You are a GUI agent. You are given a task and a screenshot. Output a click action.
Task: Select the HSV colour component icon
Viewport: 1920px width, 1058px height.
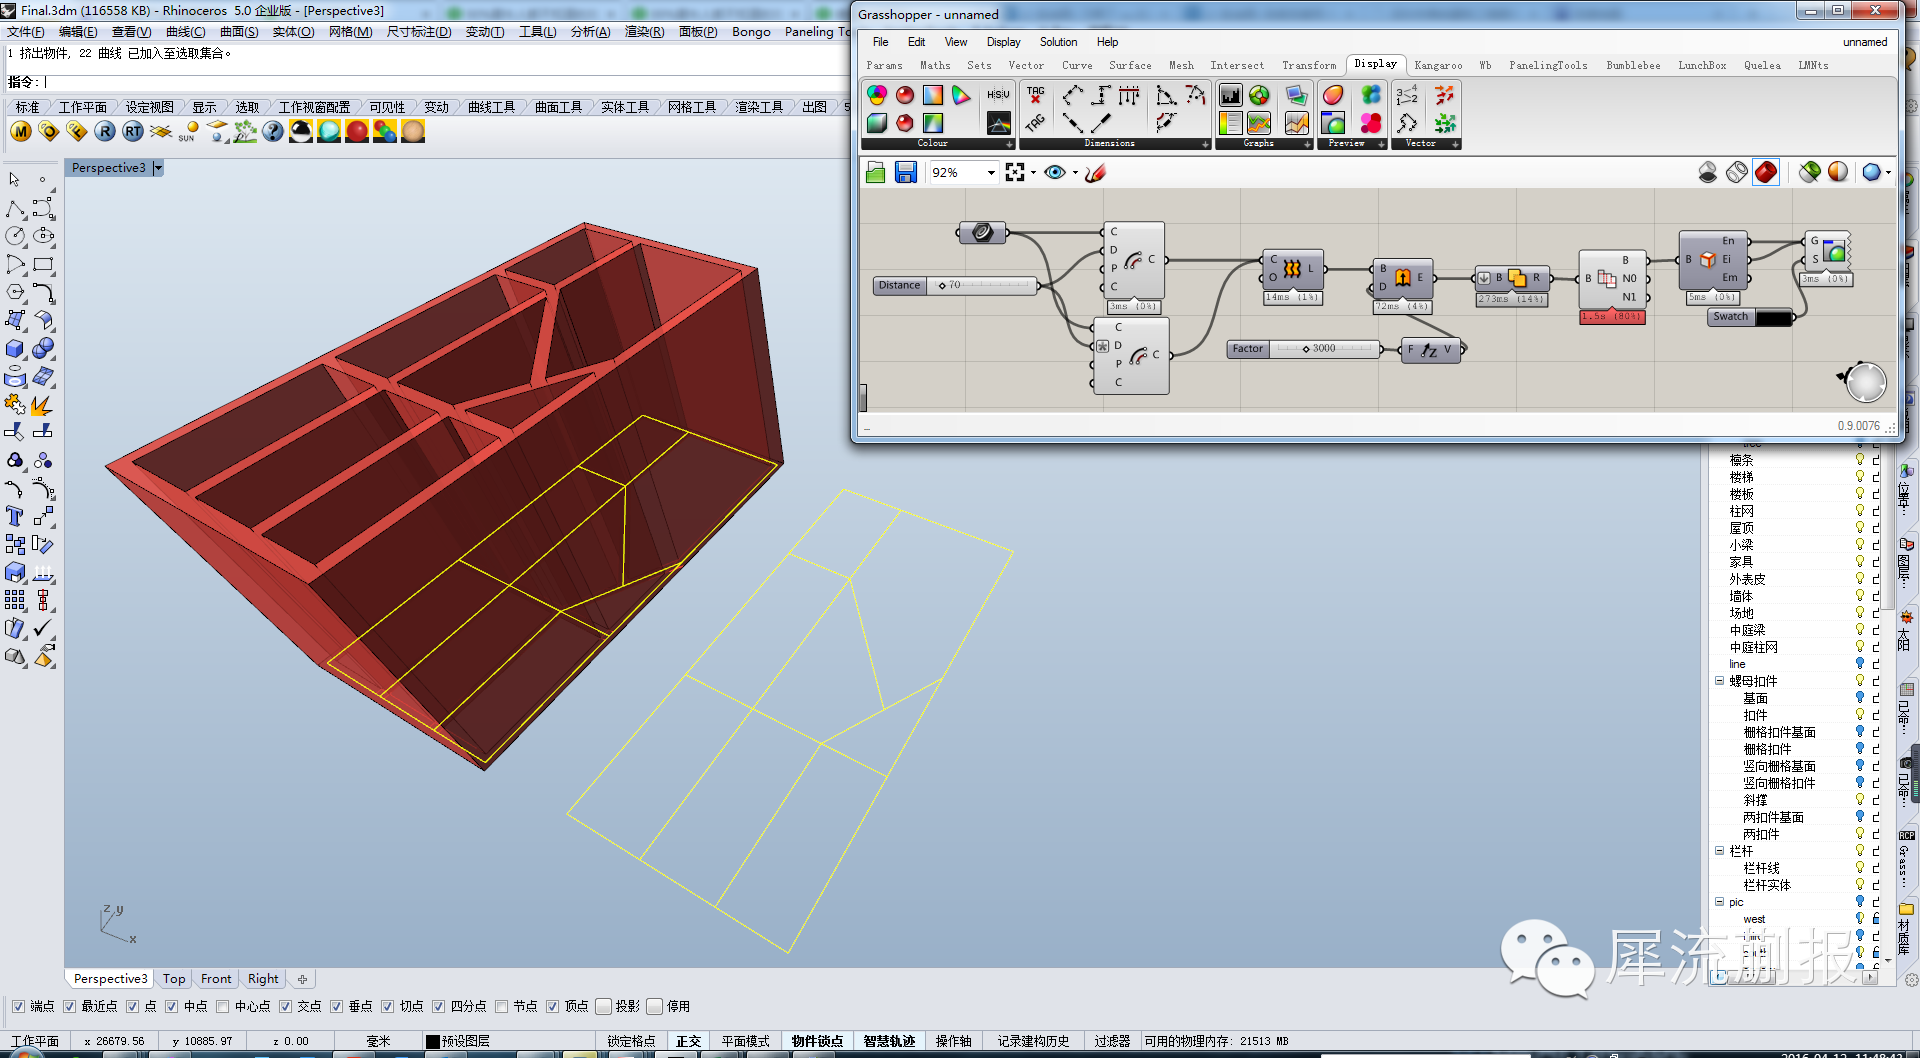(x=998, y=95)
